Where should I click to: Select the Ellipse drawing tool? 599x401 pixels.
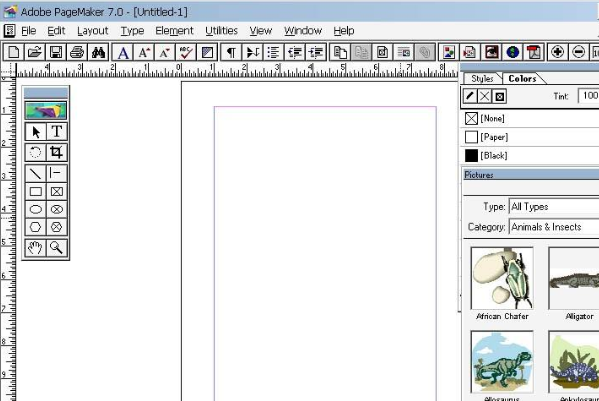click(36, 209)
